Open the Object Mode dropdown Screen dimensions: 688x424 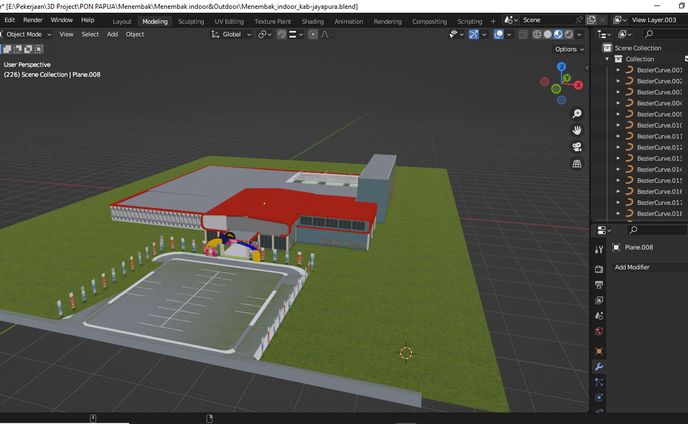click(x=27, y=34)
